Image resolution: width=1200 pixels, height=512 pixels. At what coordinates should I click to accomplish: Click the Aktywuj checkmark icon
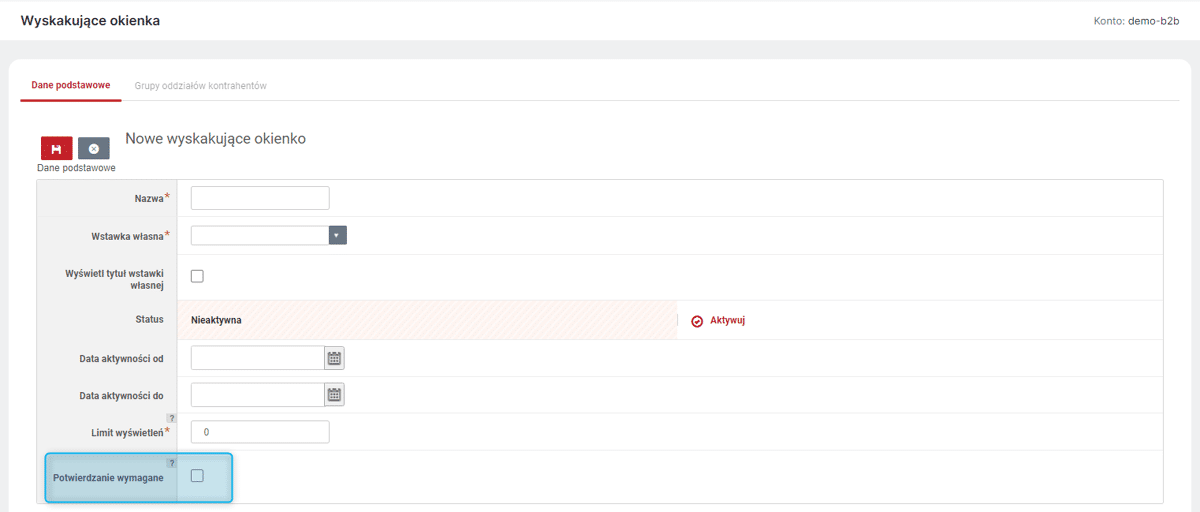(697, 321)
